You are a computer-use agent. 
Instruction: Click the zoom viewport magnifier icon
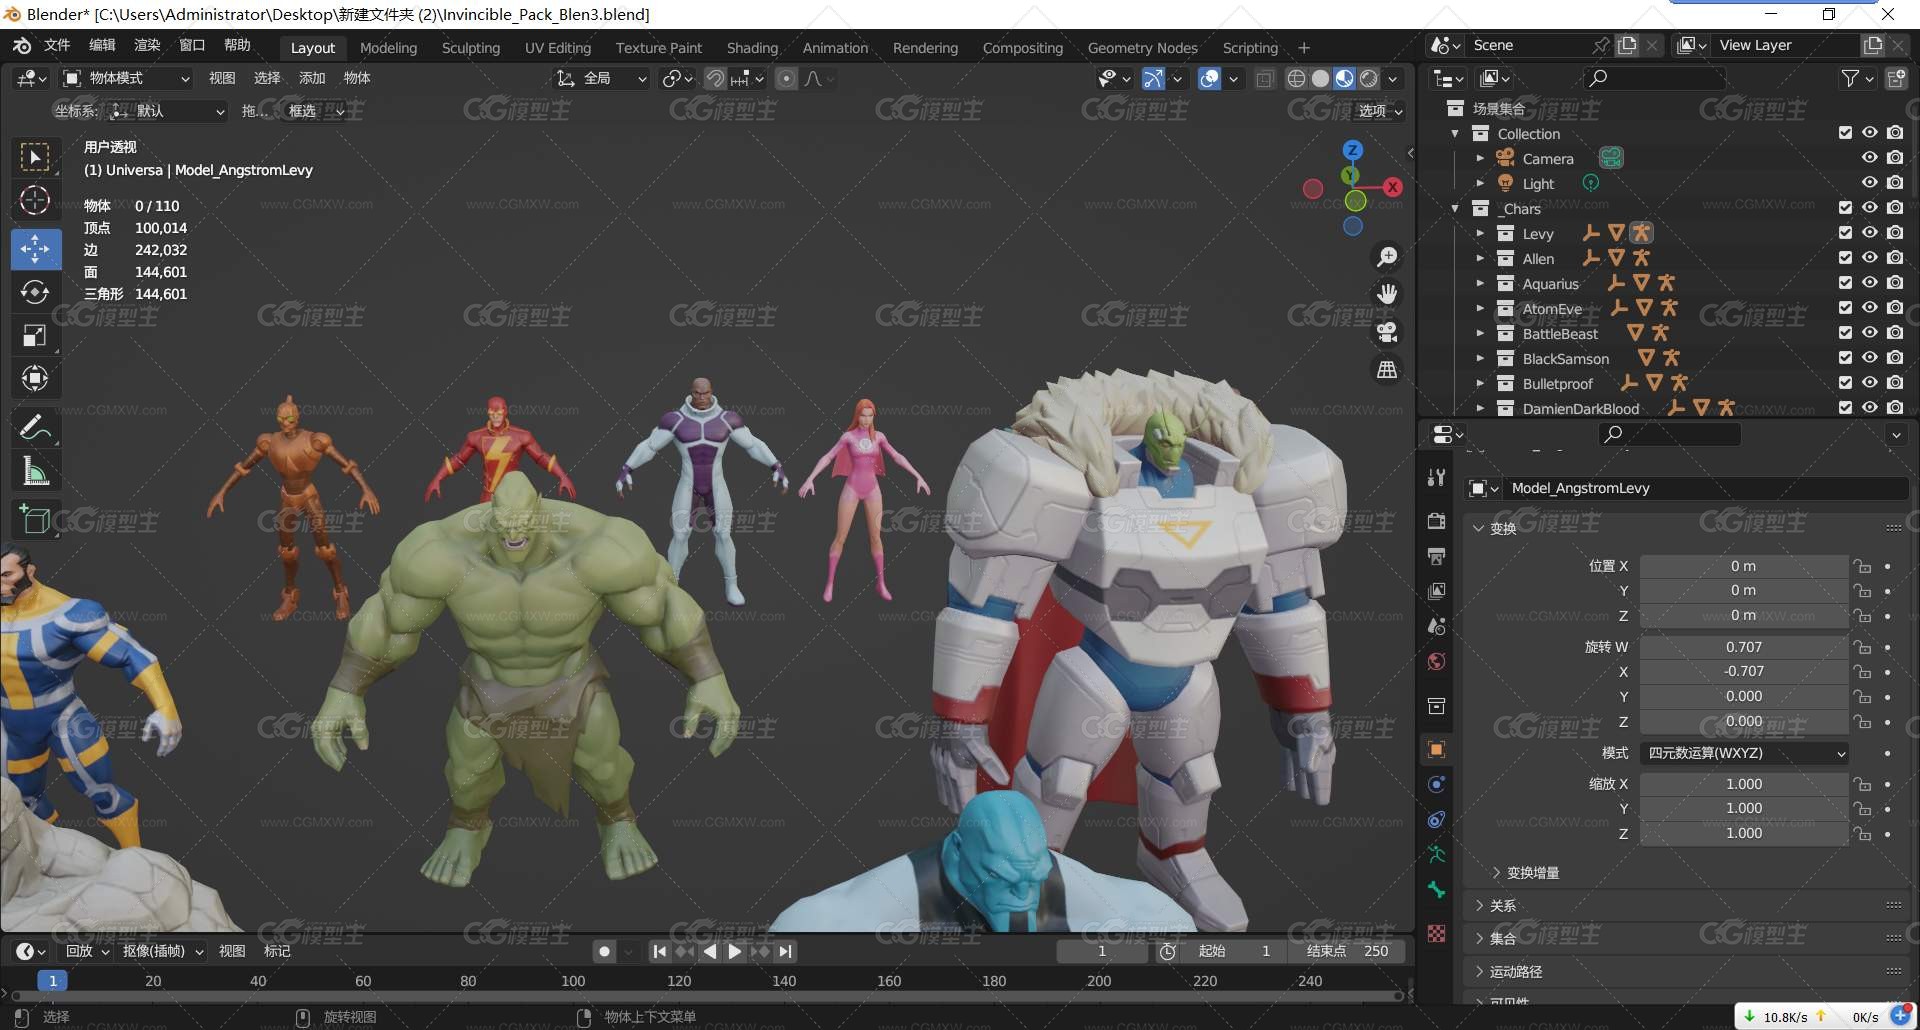pos(1387,257)
